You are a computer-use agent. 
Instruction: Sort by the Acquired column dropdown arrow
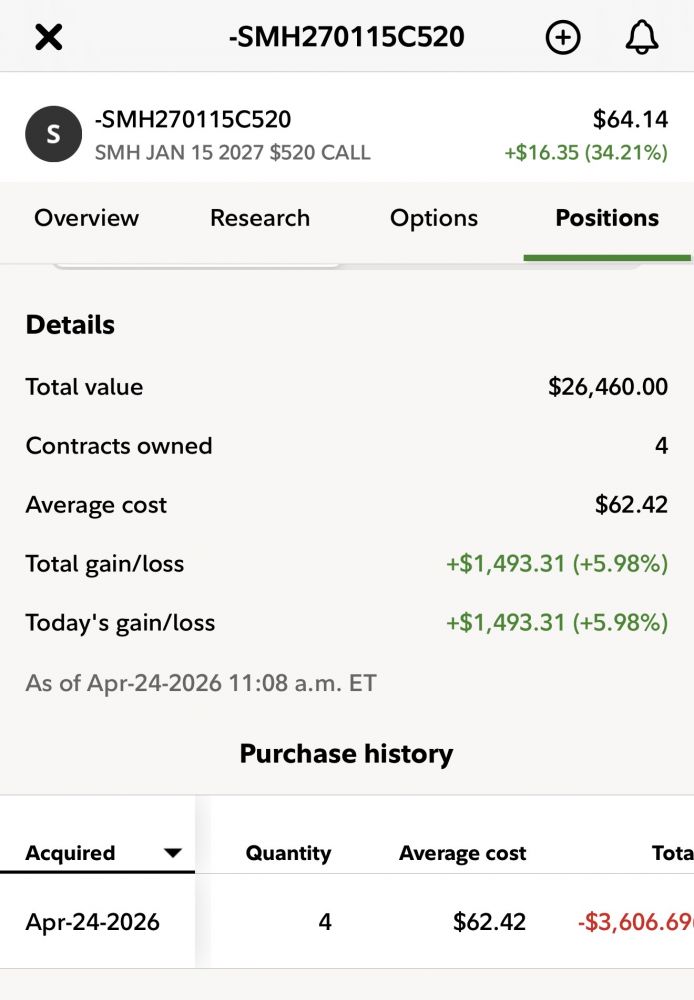(173, 853)
